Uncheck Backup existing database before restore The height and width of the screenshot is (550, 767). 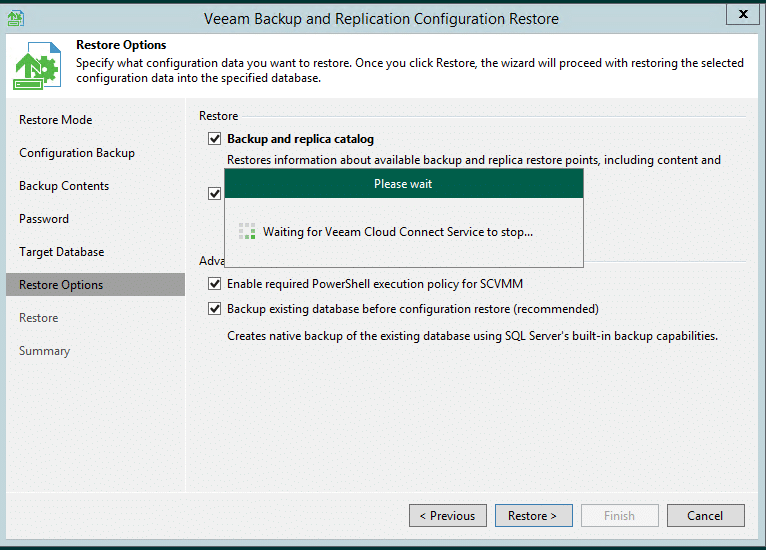point(214,309)
